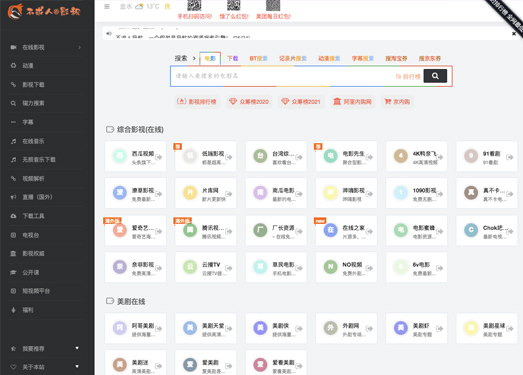Click the 影视排行榜 button
This screenshot has width=523, height=375.
[197, 101]
